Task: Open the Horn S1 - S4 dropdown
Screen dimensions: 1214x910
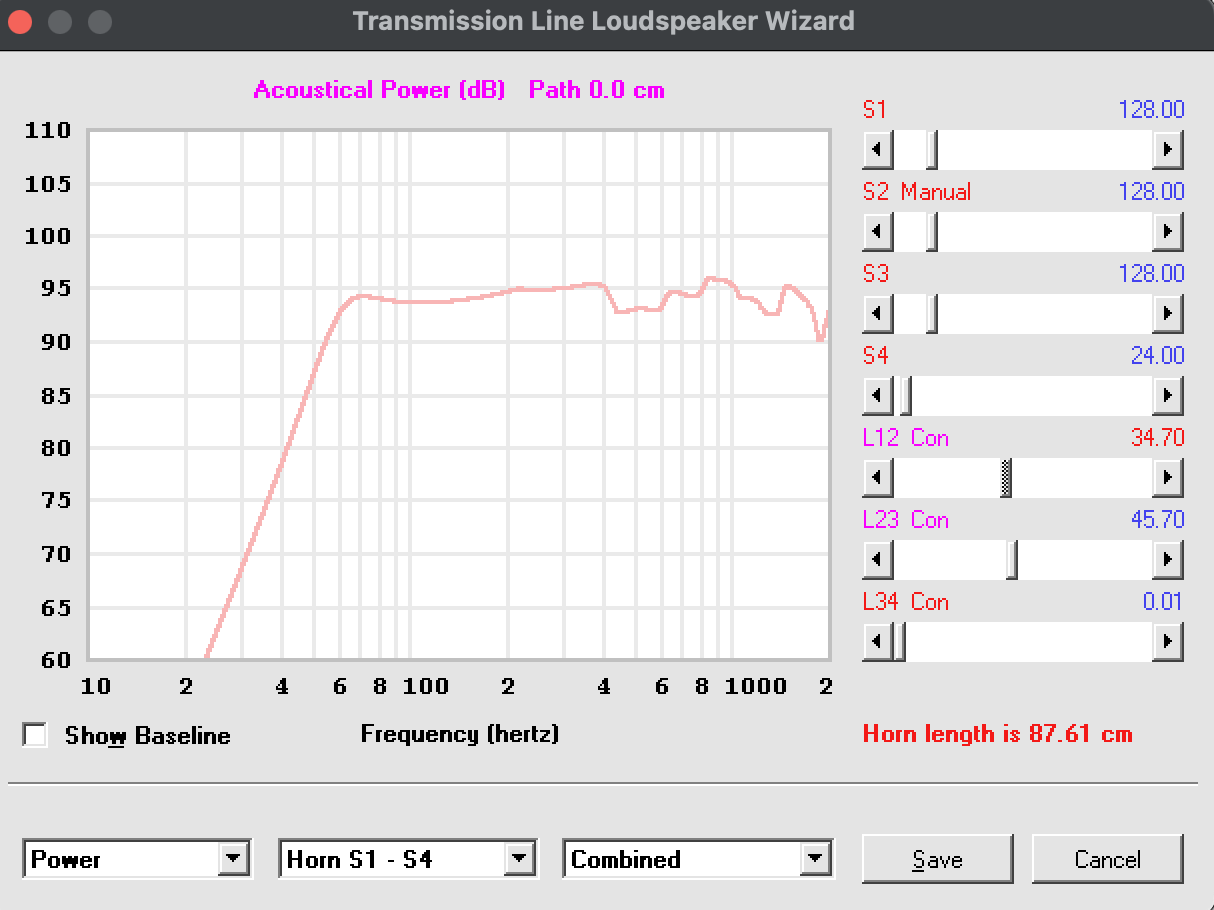Action: click(x=520, y=858)
